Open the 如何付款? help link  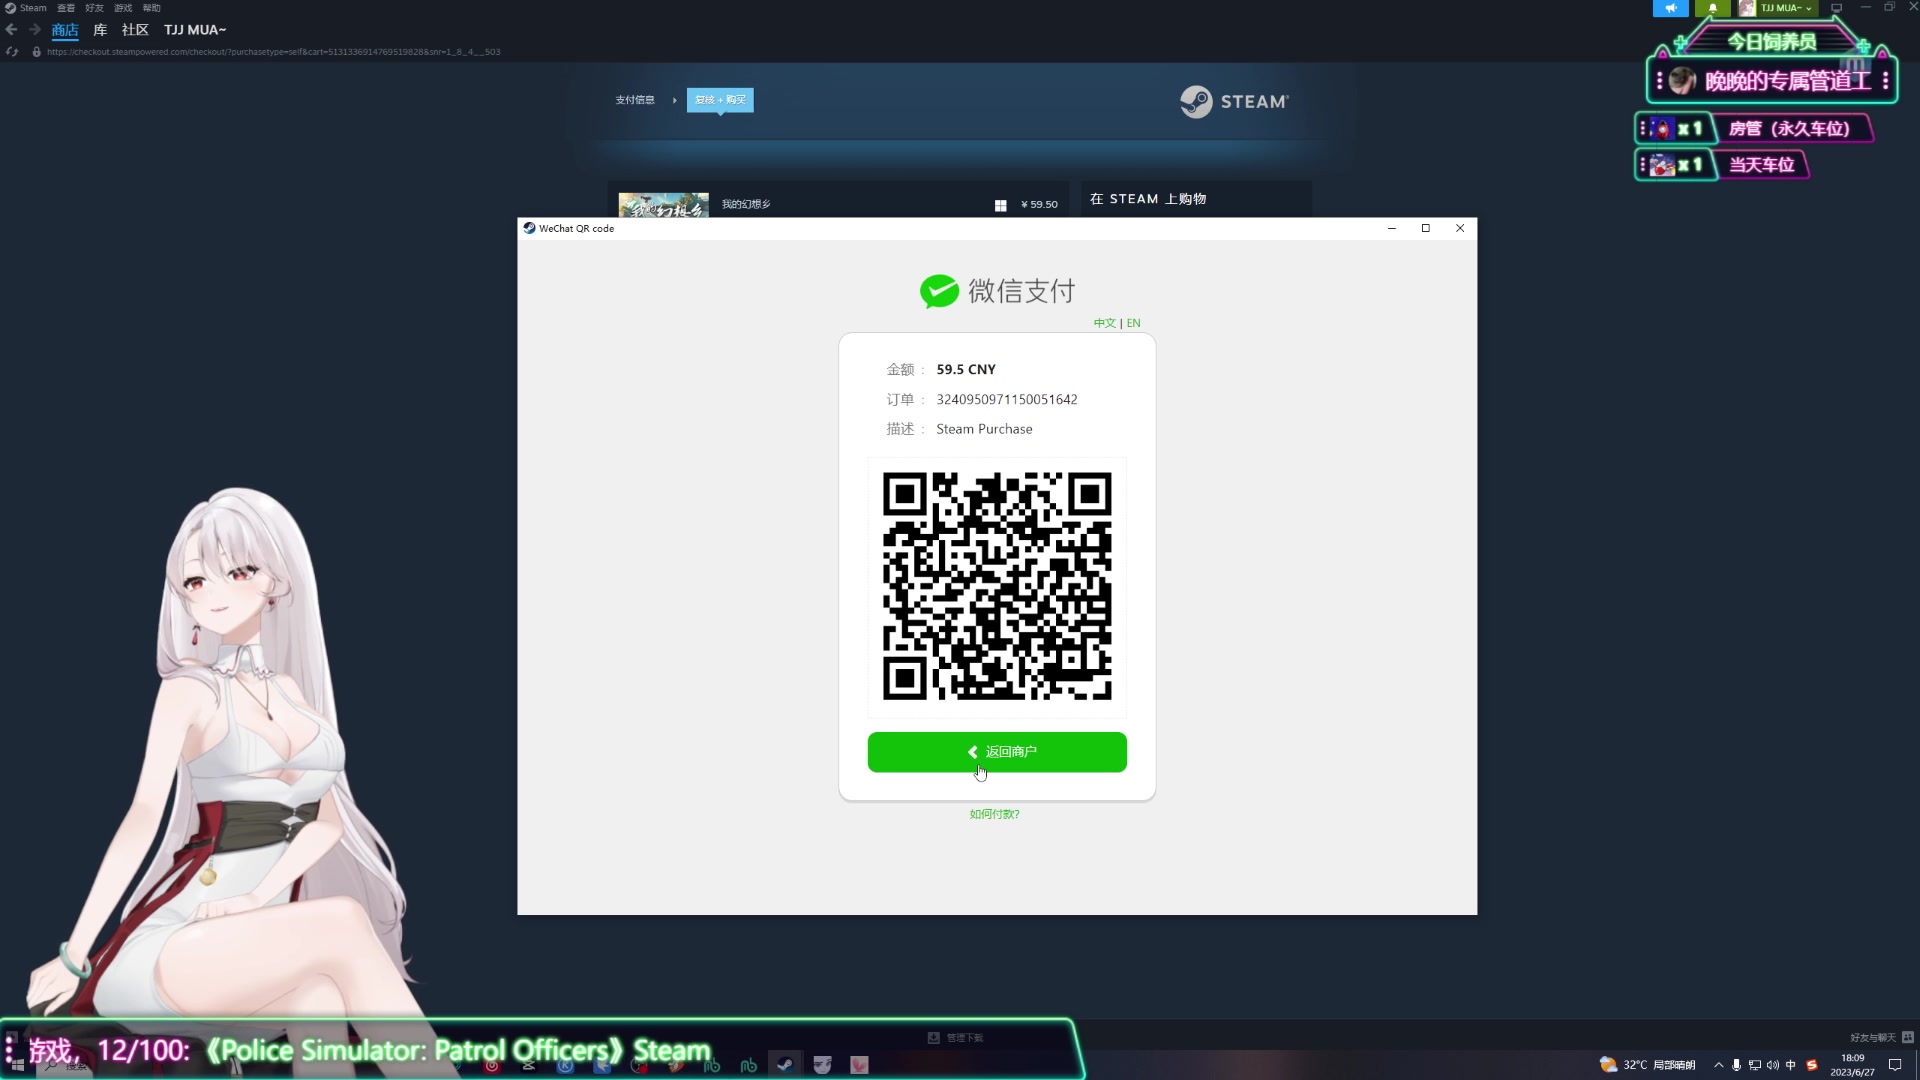pos(994,814)
